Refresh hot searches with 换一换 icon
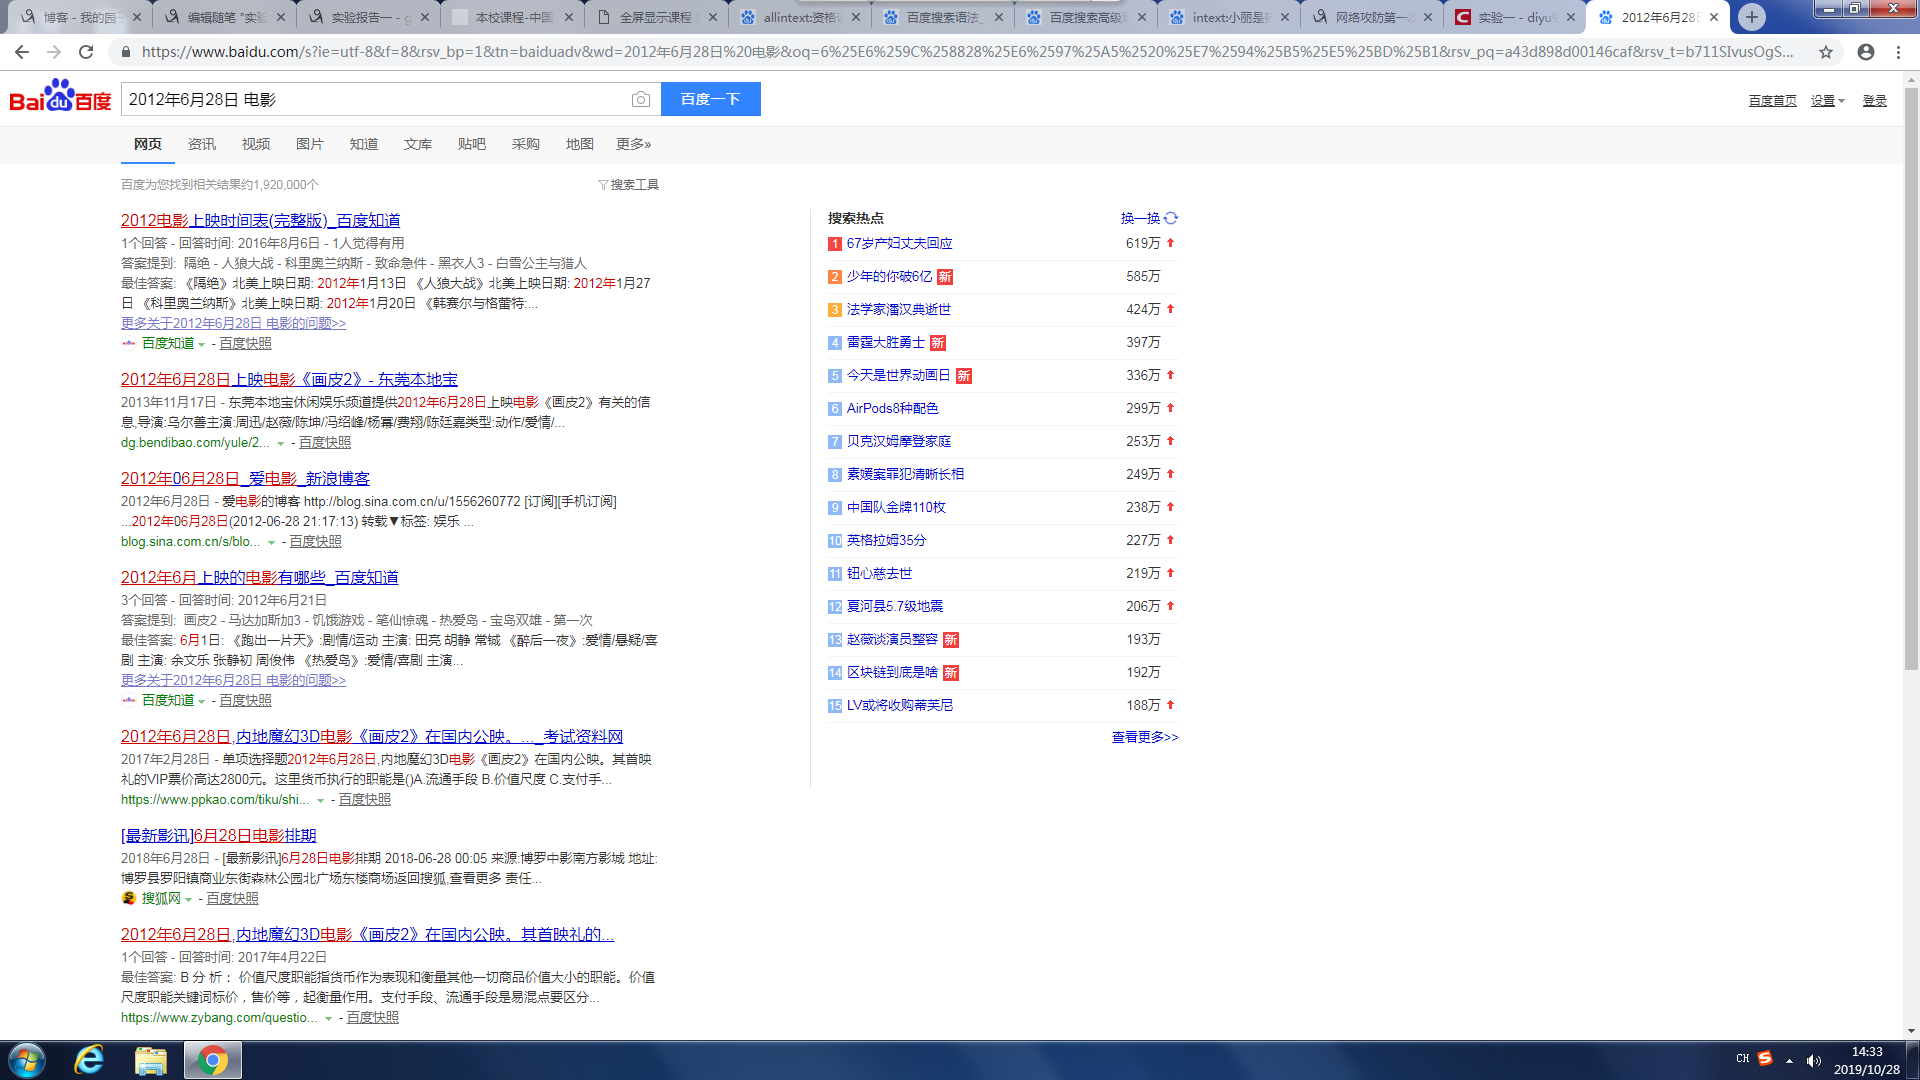This screenshot has width=1920, height=1080. [1171, 218]
